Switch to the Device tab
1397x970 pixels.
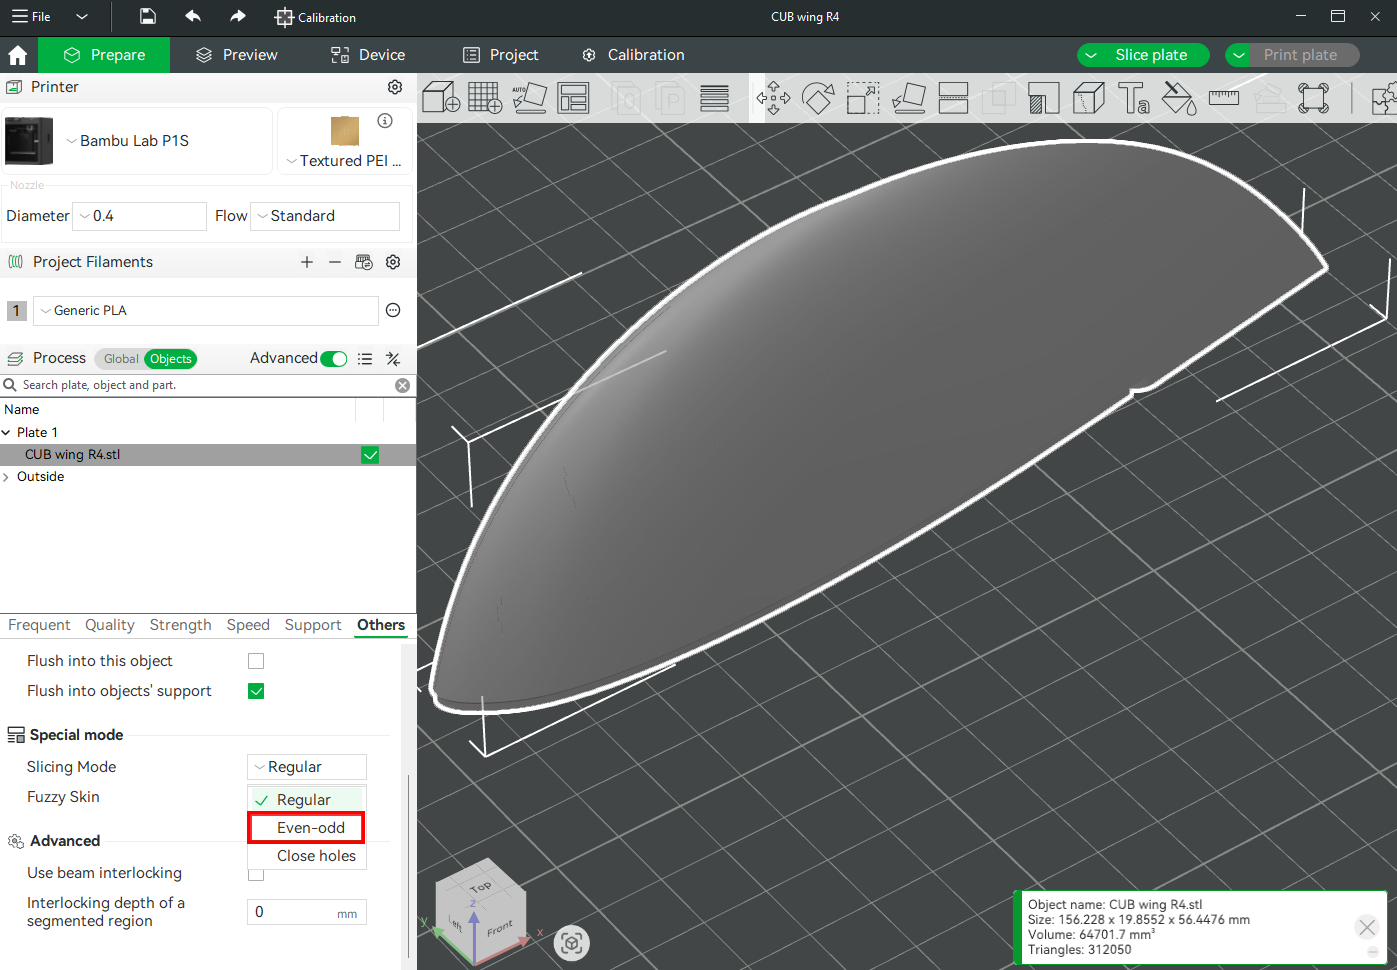pos(368,55)
